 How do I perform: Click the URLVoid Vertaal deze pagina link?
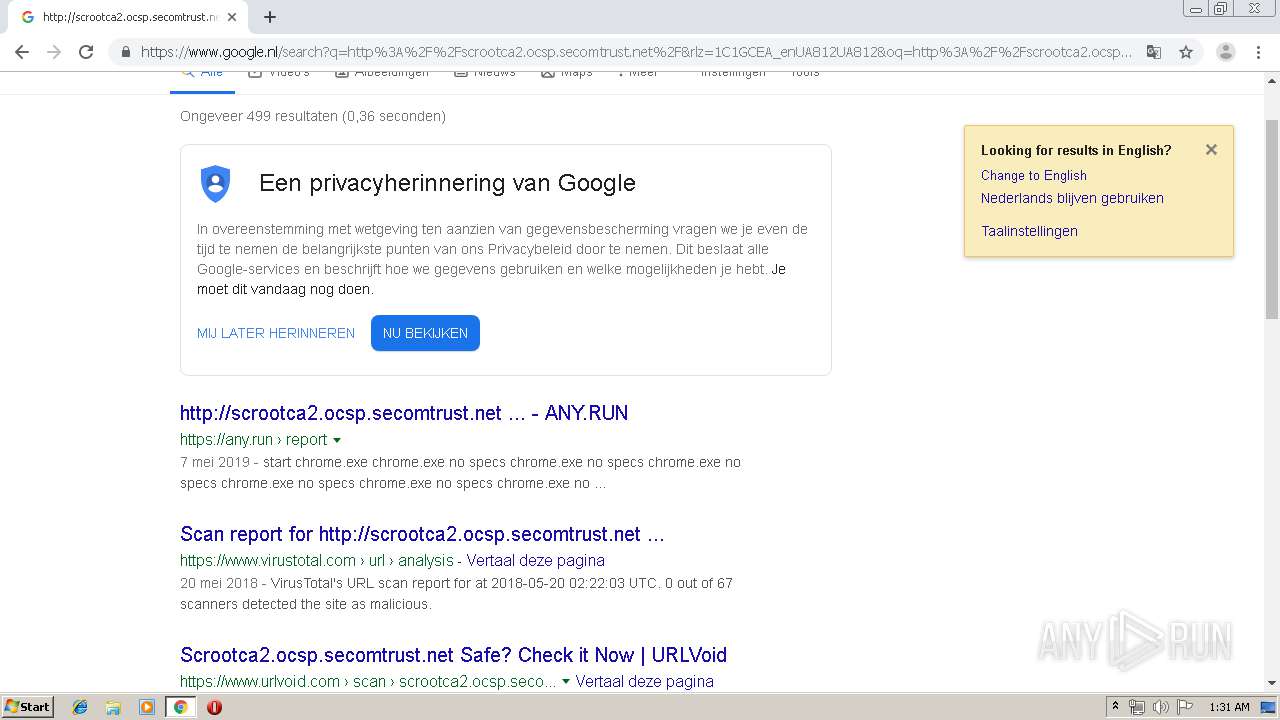pyautogui.click(x=645, y=681)
